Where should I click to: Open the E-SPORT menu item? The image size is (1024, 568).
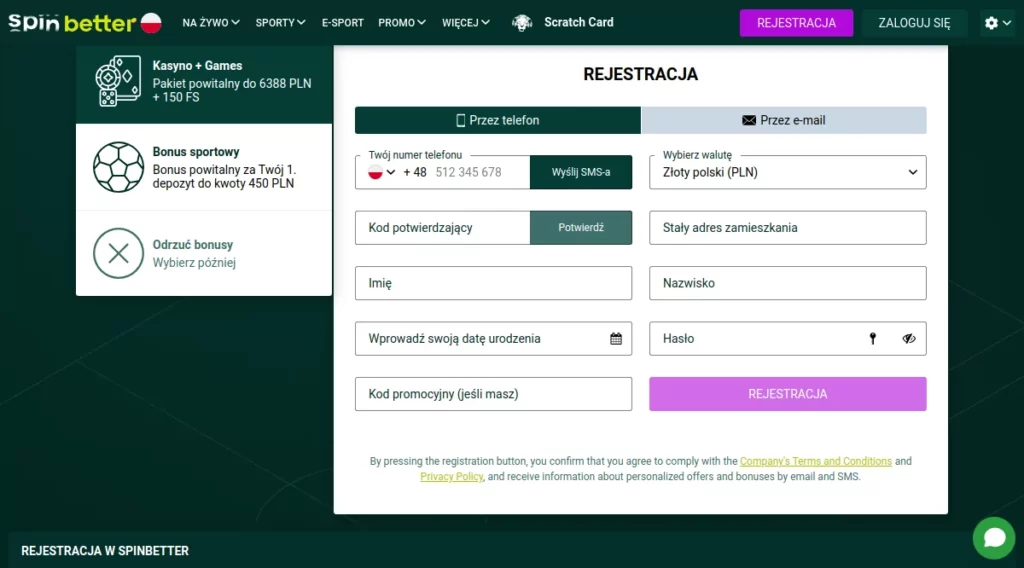[343, 22]
